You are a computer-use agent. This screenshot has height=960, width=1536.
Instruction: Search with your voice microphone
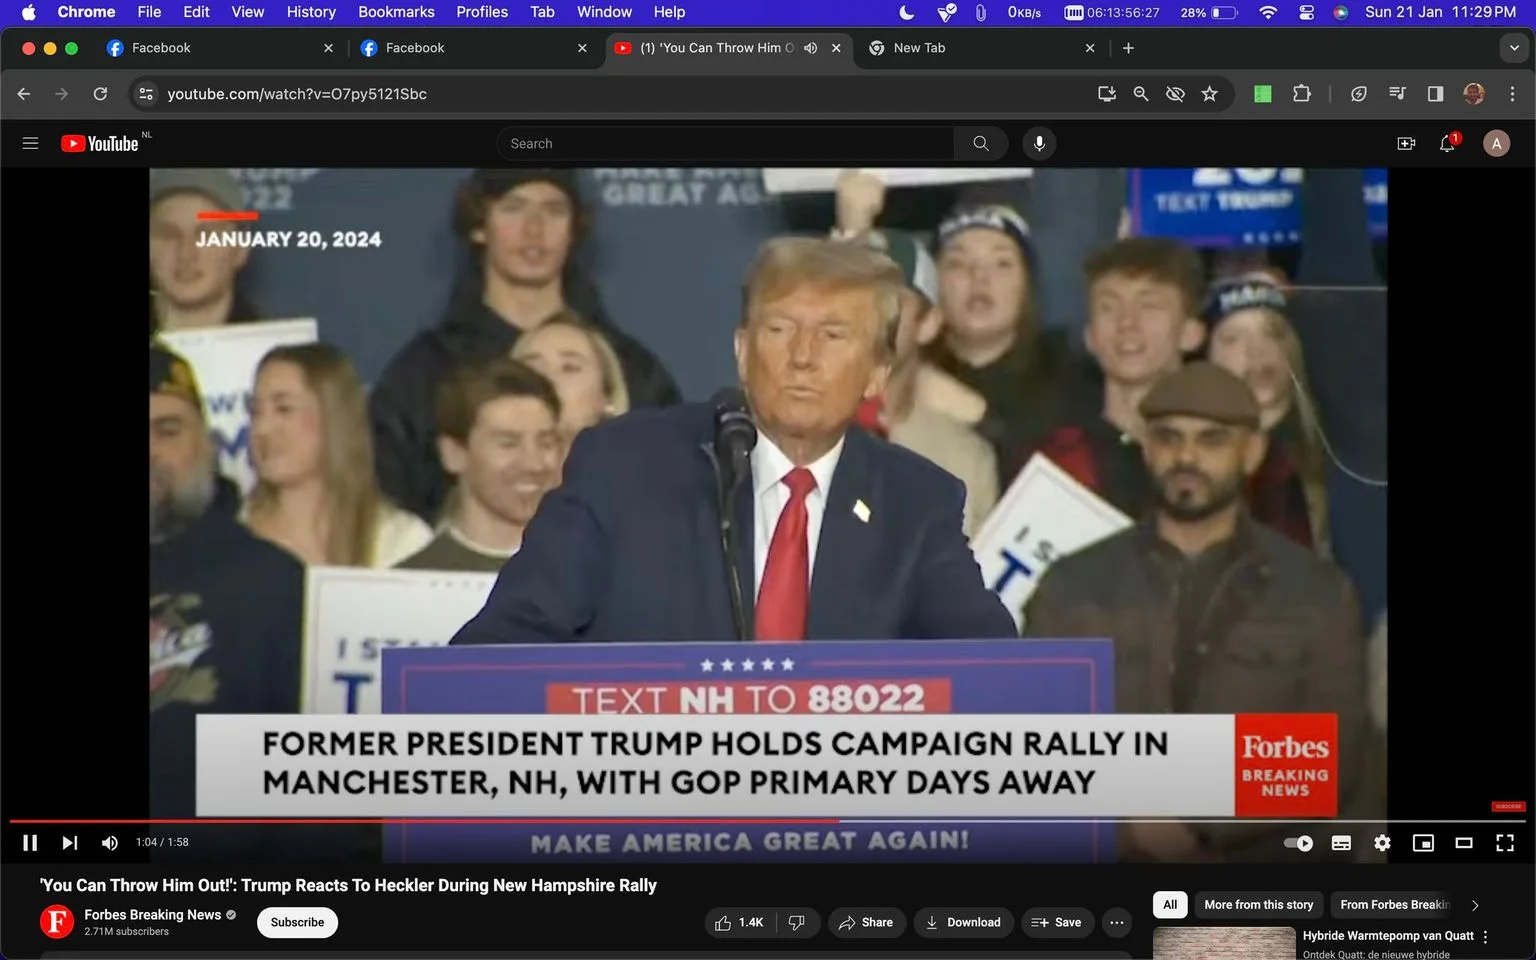pyautogui.click(x=1039, y=144)
